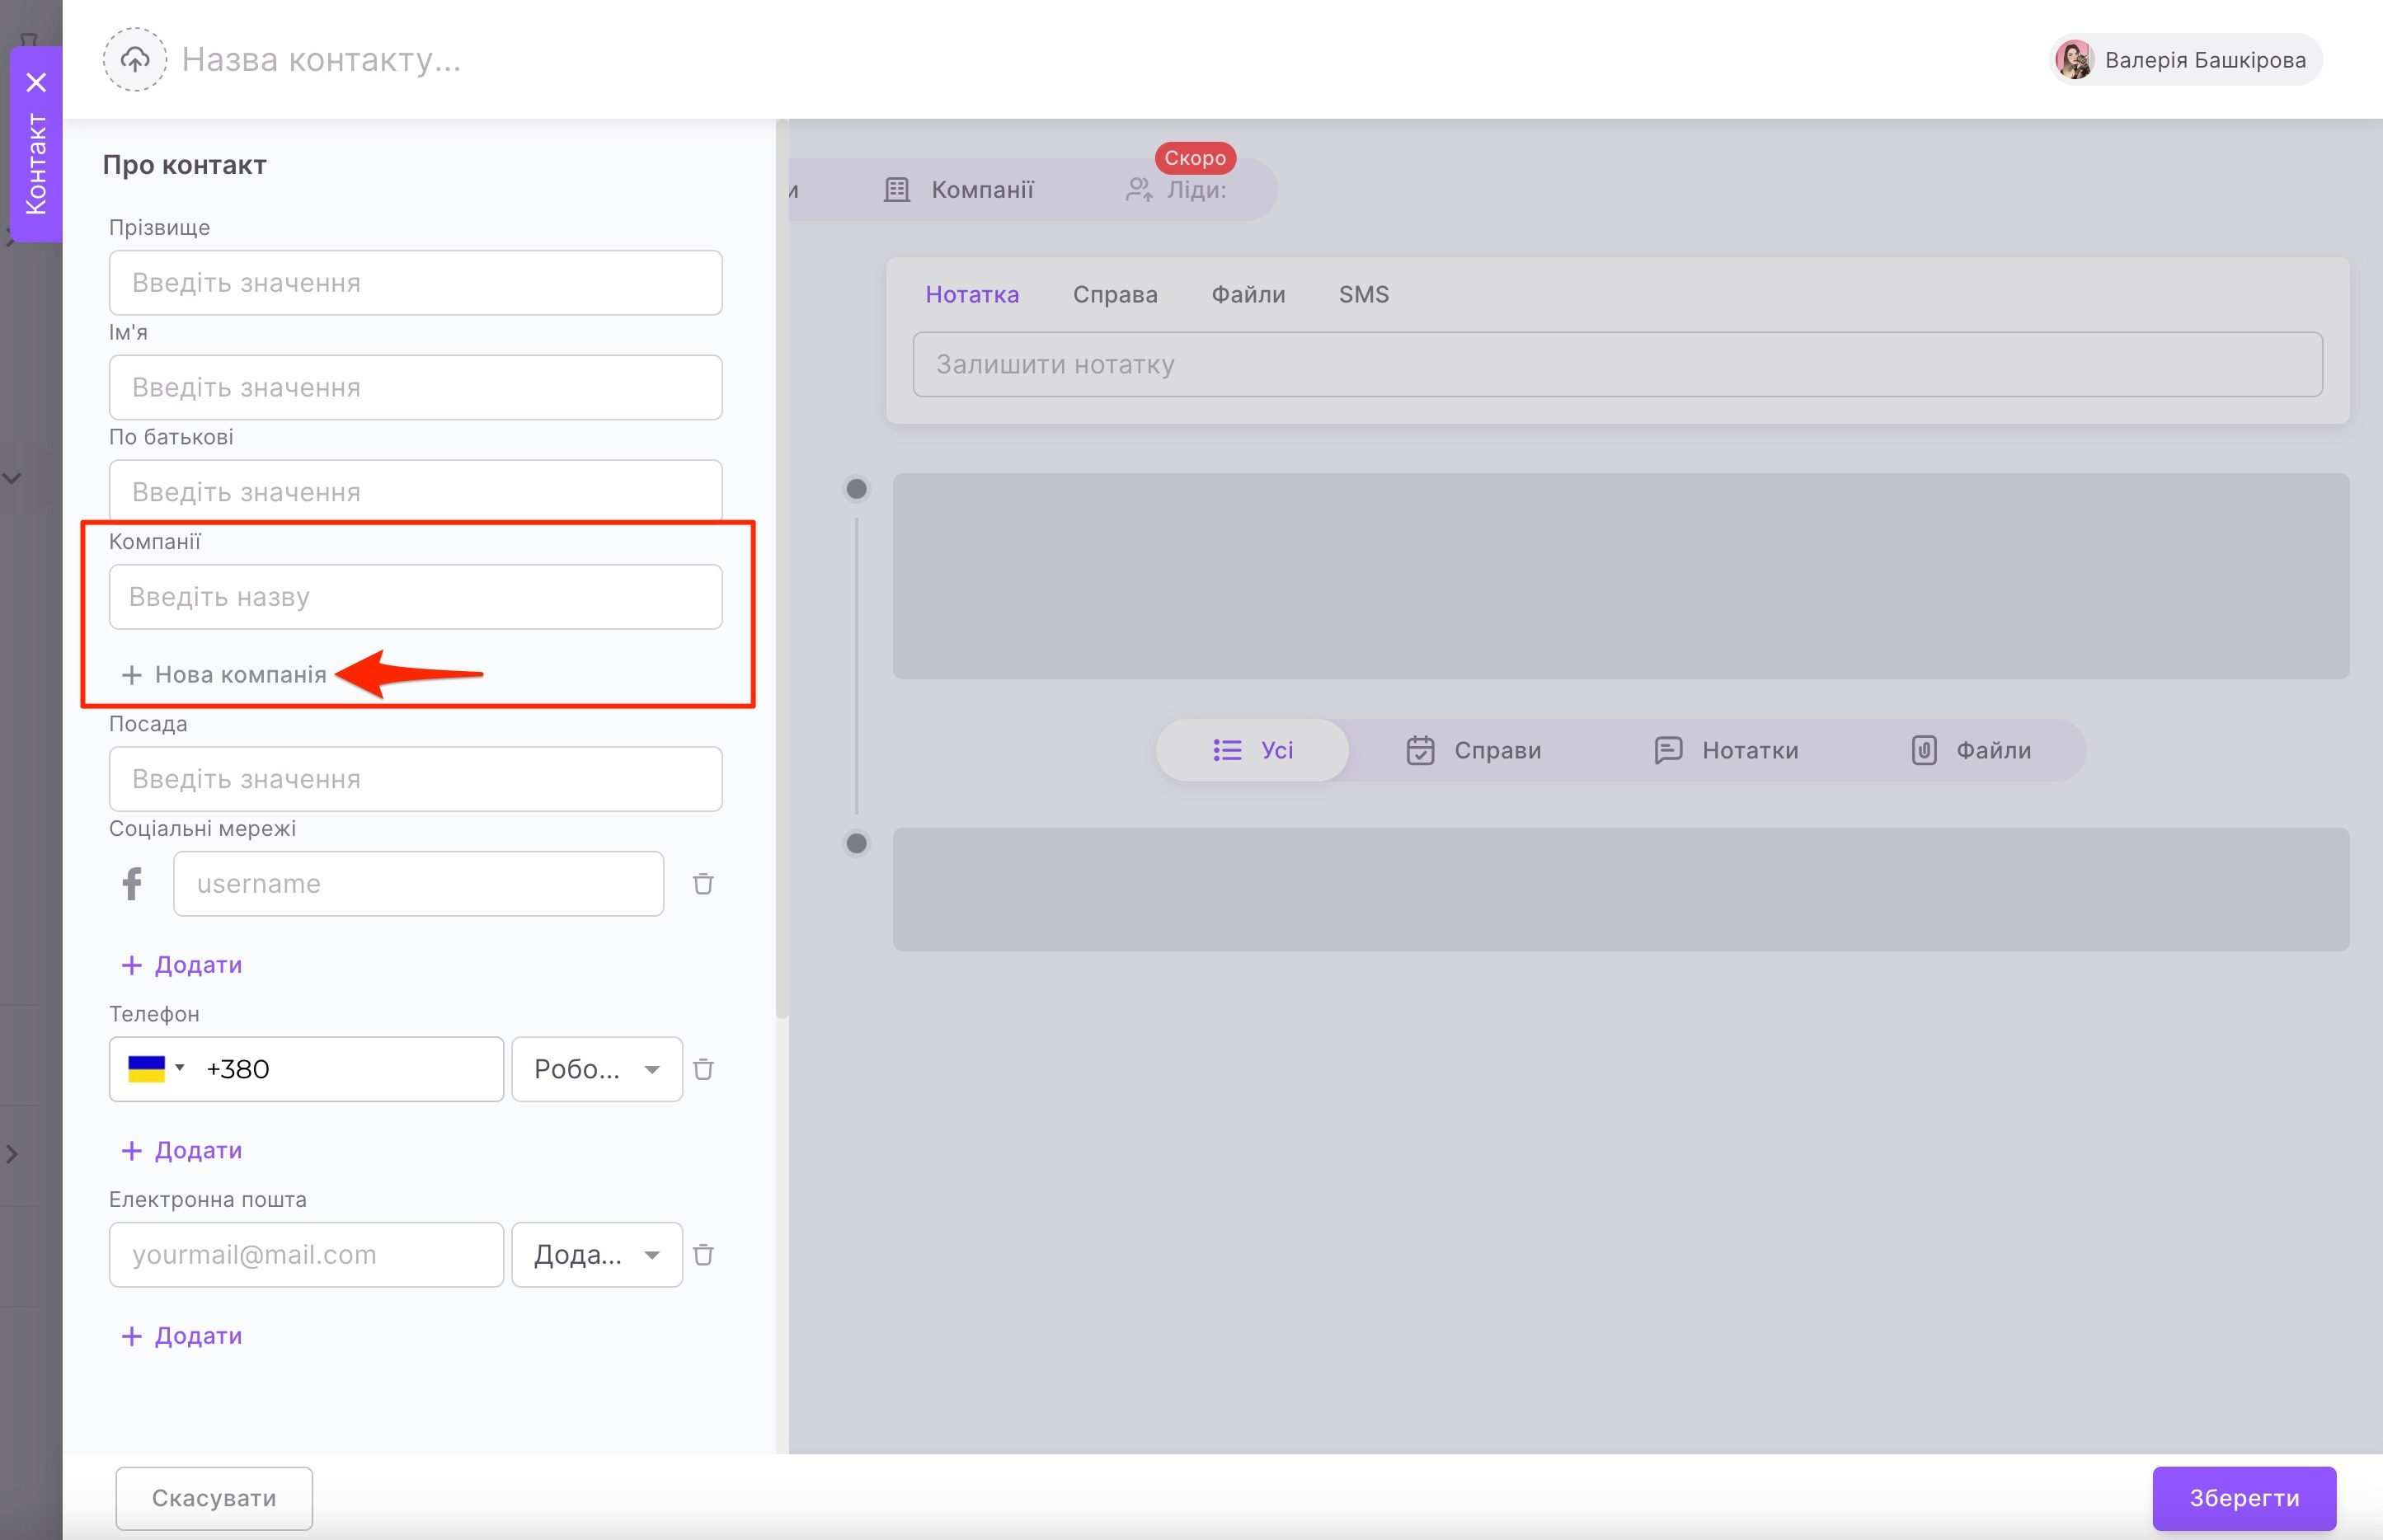
Task: Expand the phone type dropdown Робо...
Action: [x=597, y=1069]
